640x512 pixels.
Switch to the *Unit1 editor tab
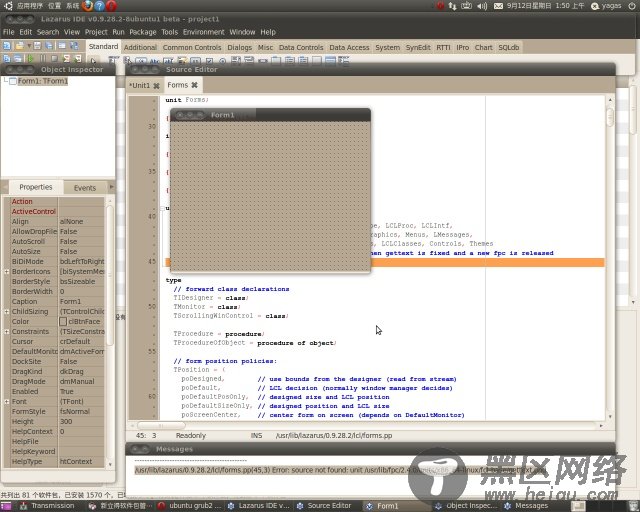click(x=140, y=85)
